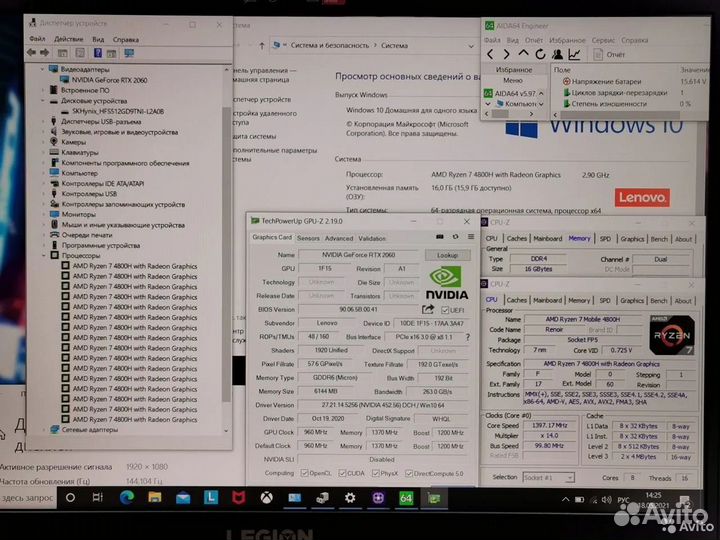This screenshot has height=540, width=720.
Task: Click forward arrow in Device Manager toolbar
Action: [x=45, y=53]
